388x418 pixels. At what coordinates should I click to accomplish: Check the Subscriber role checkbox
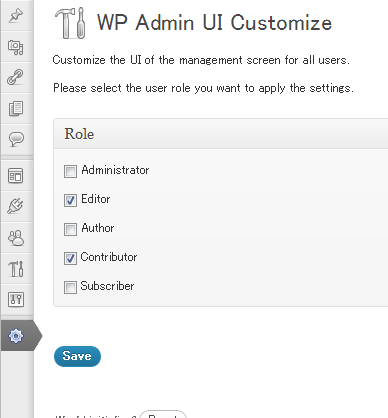pos(70,287)
